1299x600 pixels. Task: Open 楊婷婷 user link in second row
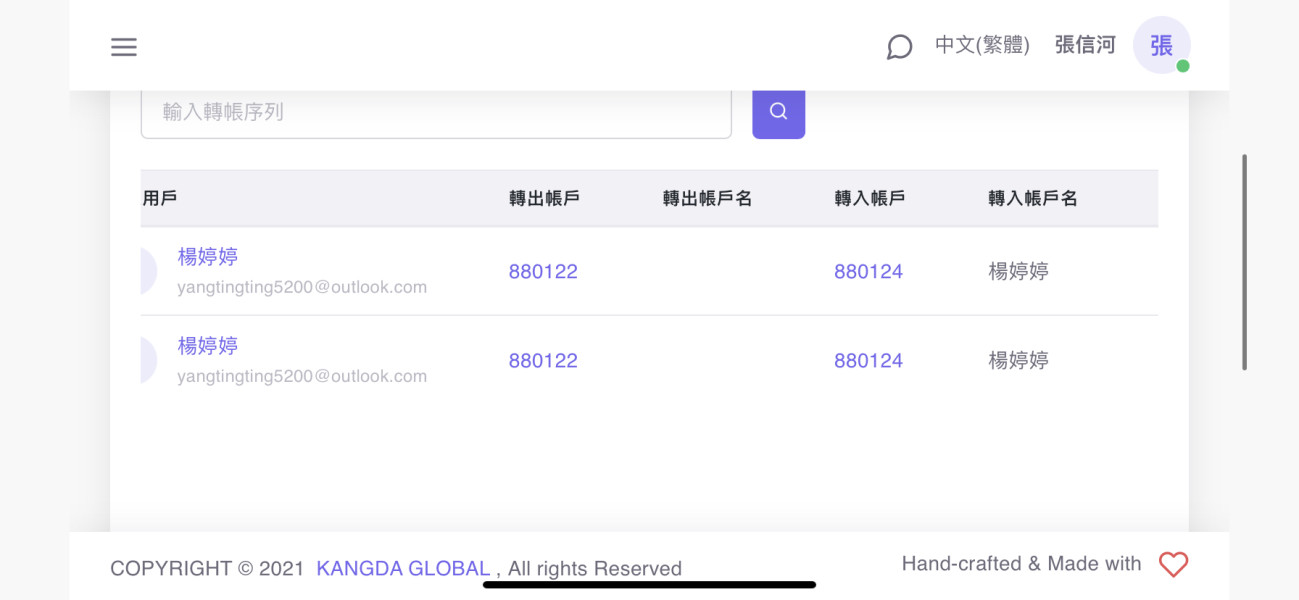pos(208,346)
